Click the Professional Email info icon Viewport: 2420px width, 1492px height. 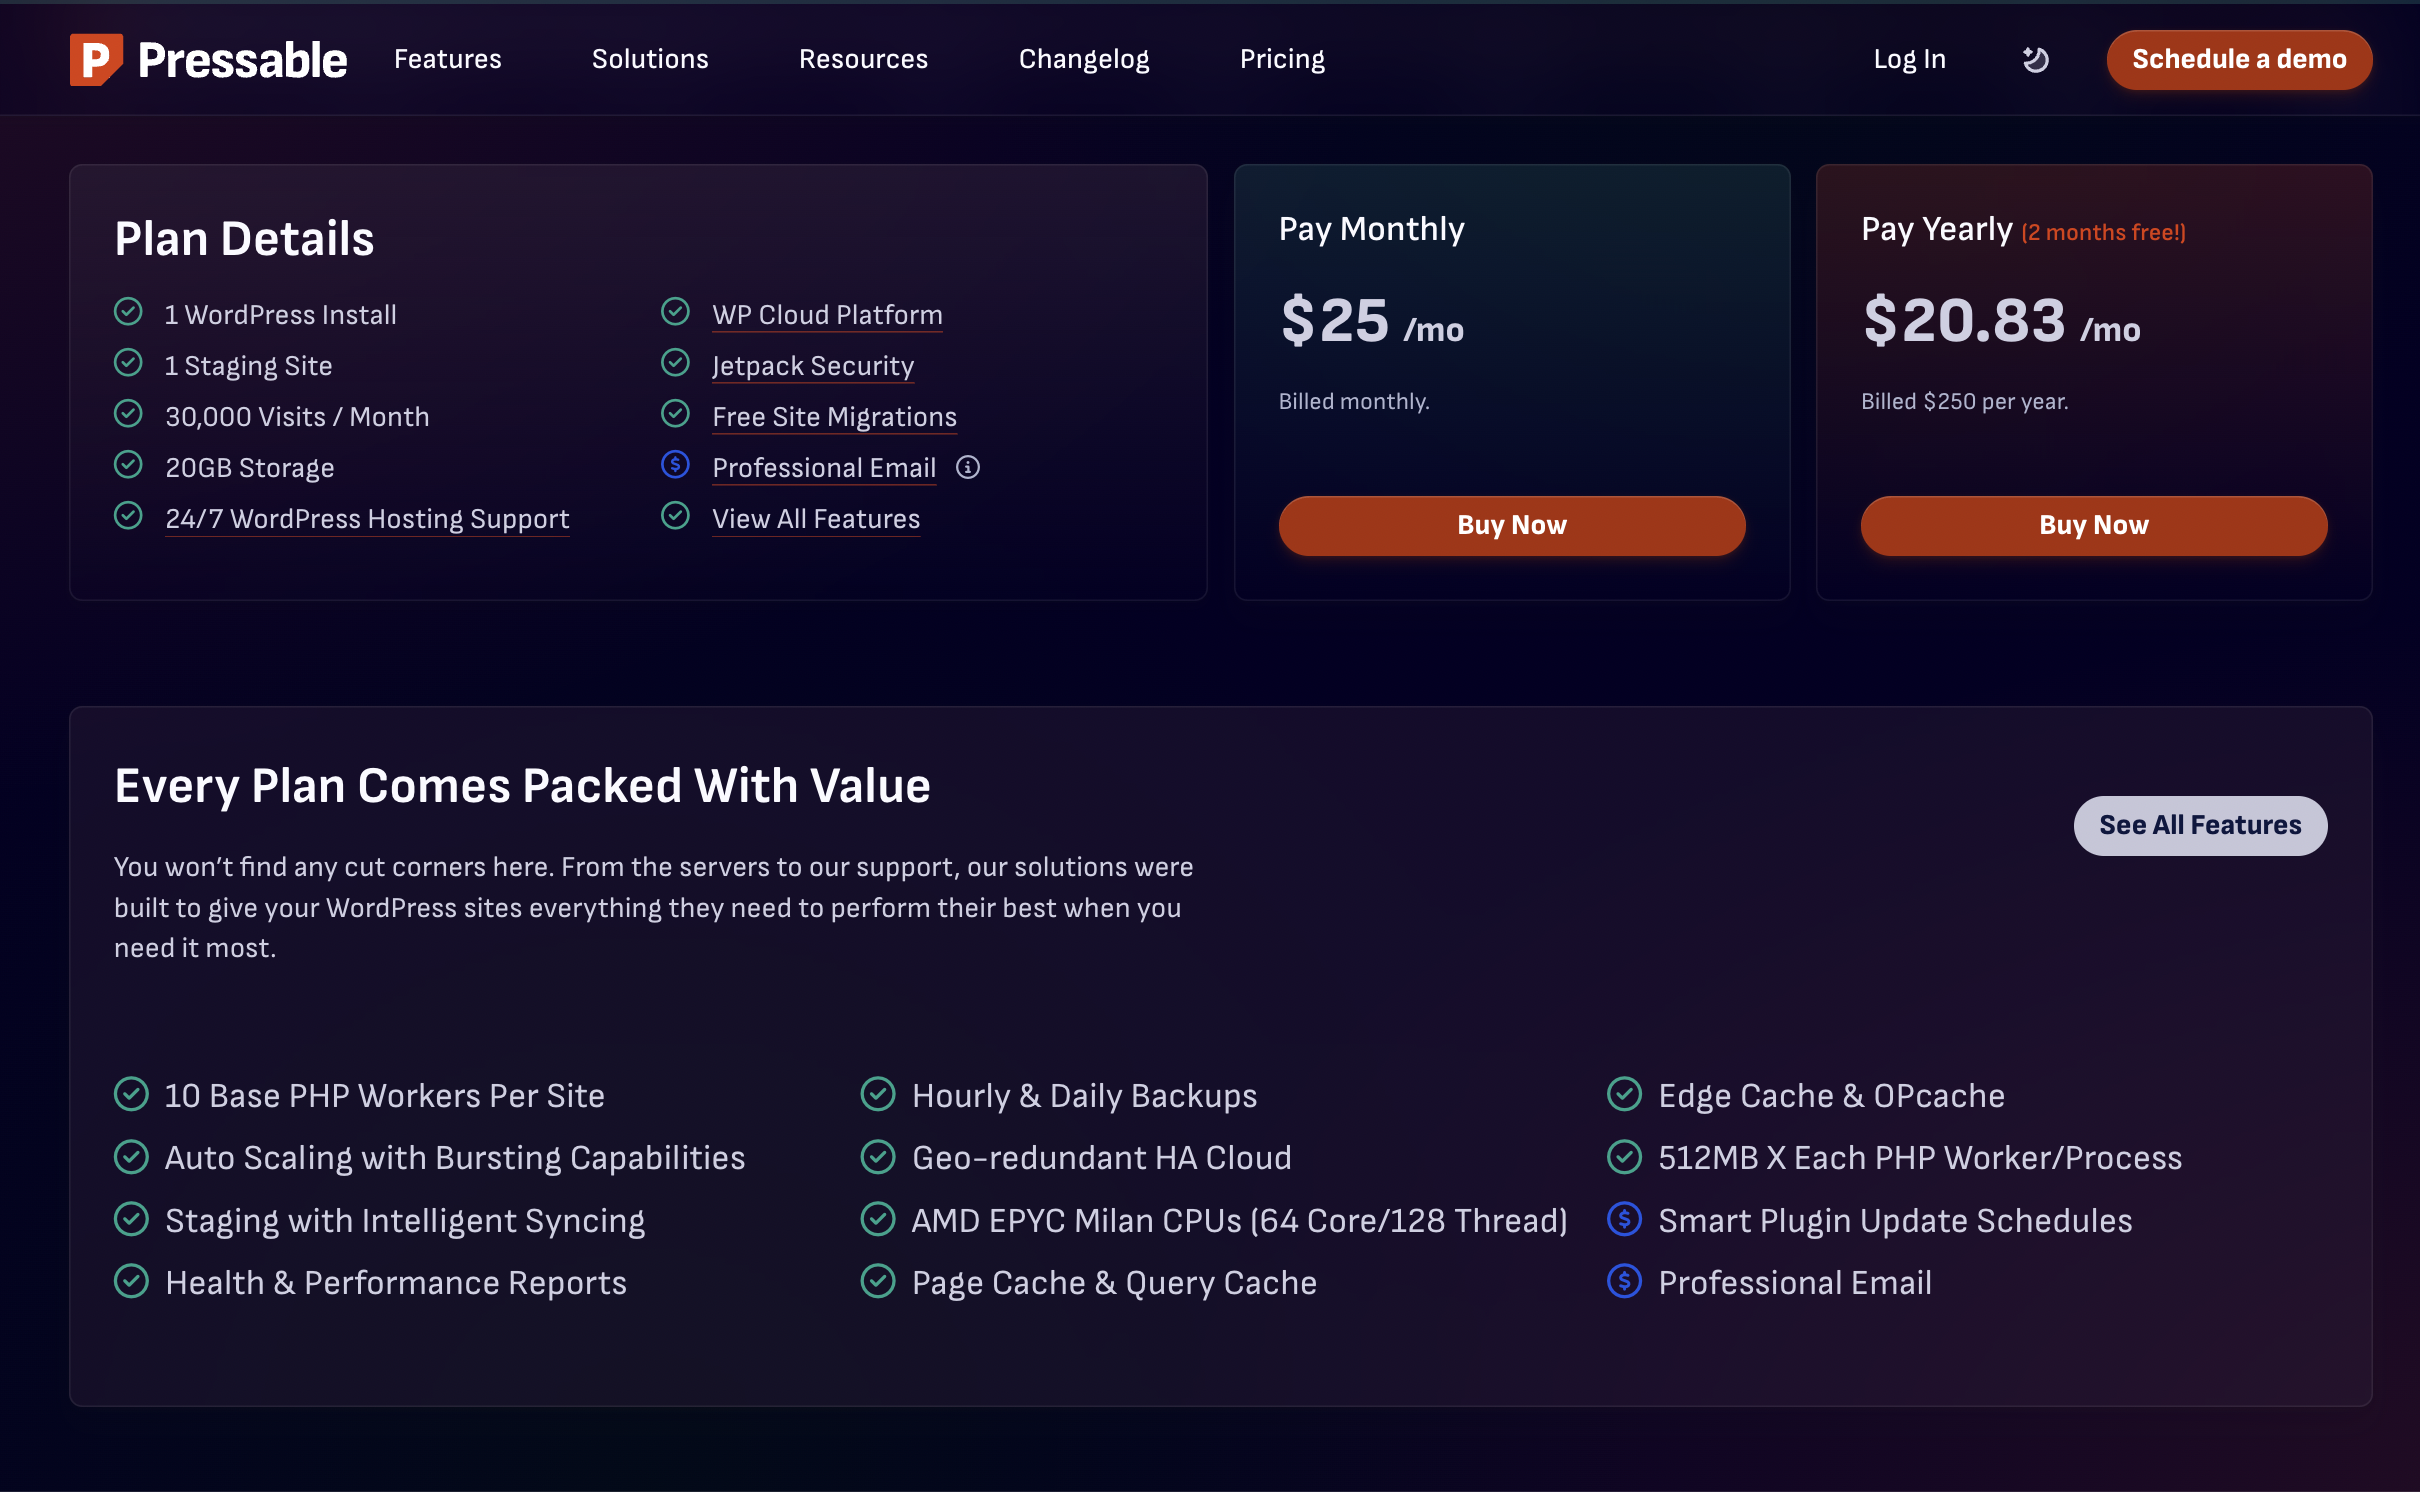tap(967, 467)
